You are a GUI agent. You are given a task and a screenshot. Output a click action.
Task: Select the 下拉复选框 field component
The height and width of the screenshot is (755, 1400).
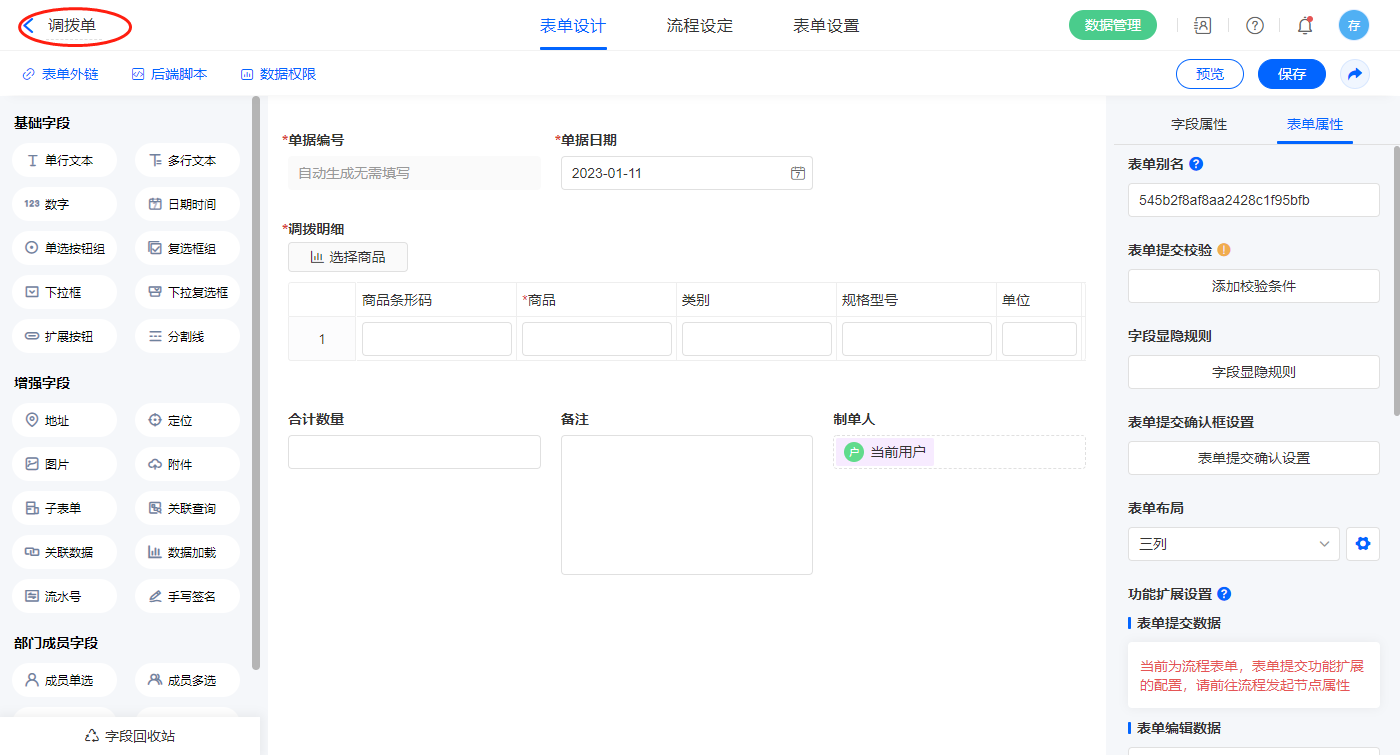187,292
